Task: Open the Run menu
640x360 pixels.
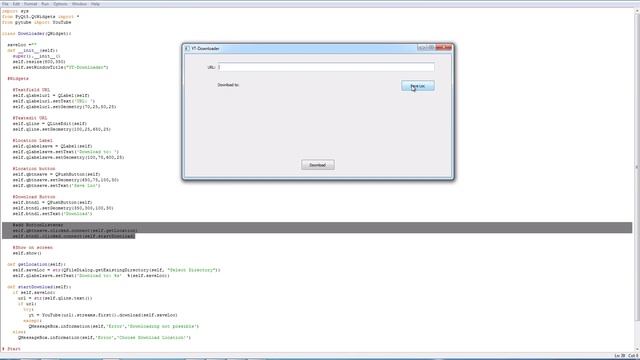Action: 45,4
